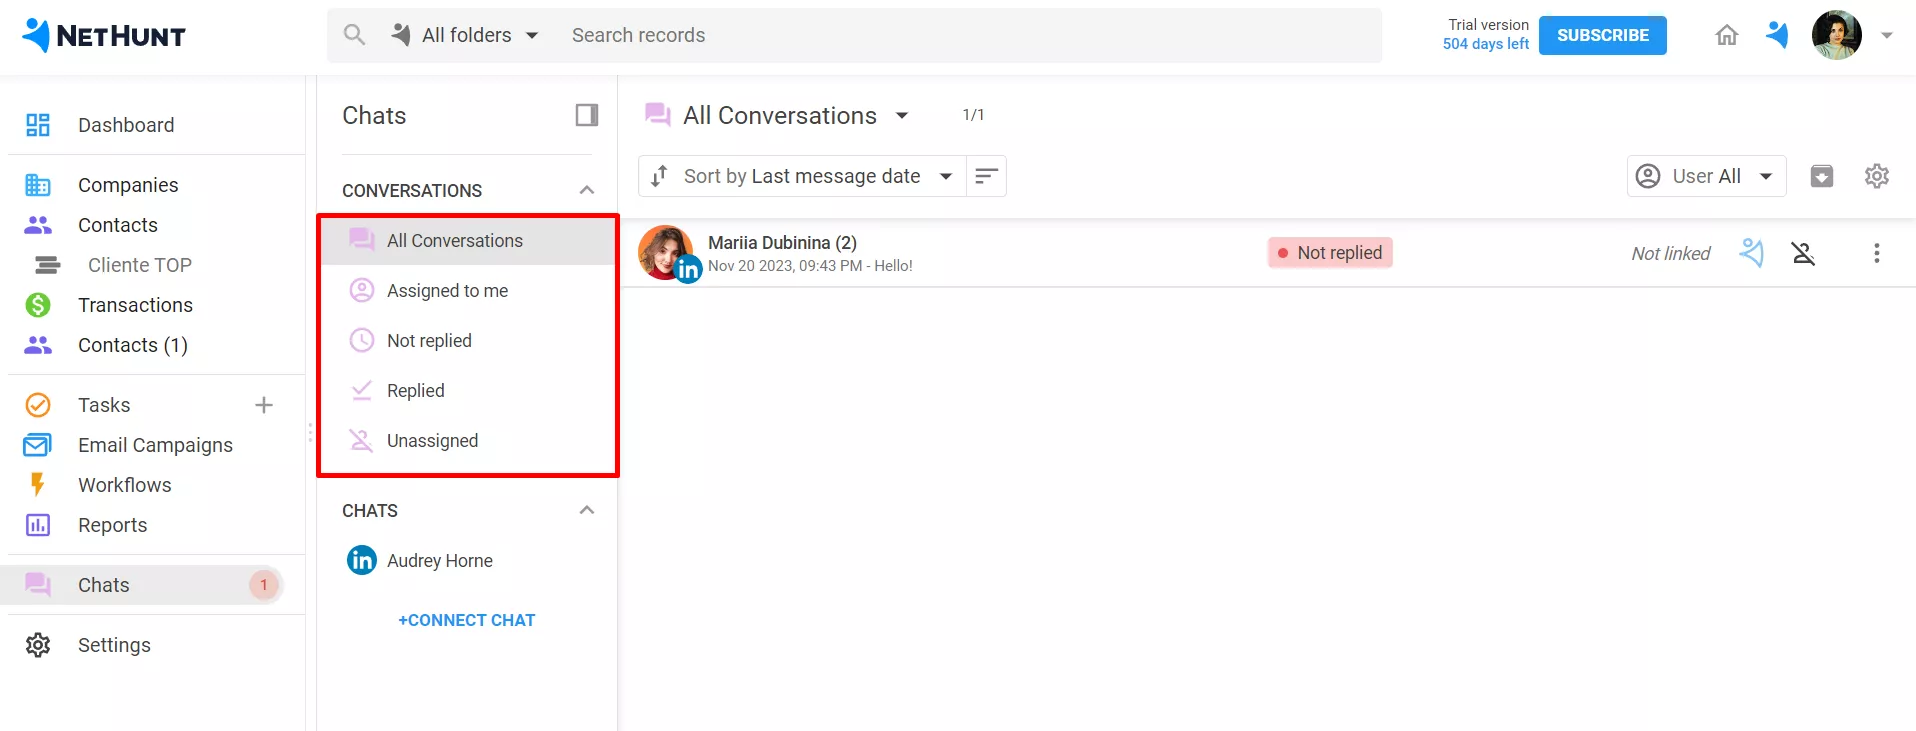1916x731 pixels.
Task: Collapse the CHATS section
Action: [587, 510]
